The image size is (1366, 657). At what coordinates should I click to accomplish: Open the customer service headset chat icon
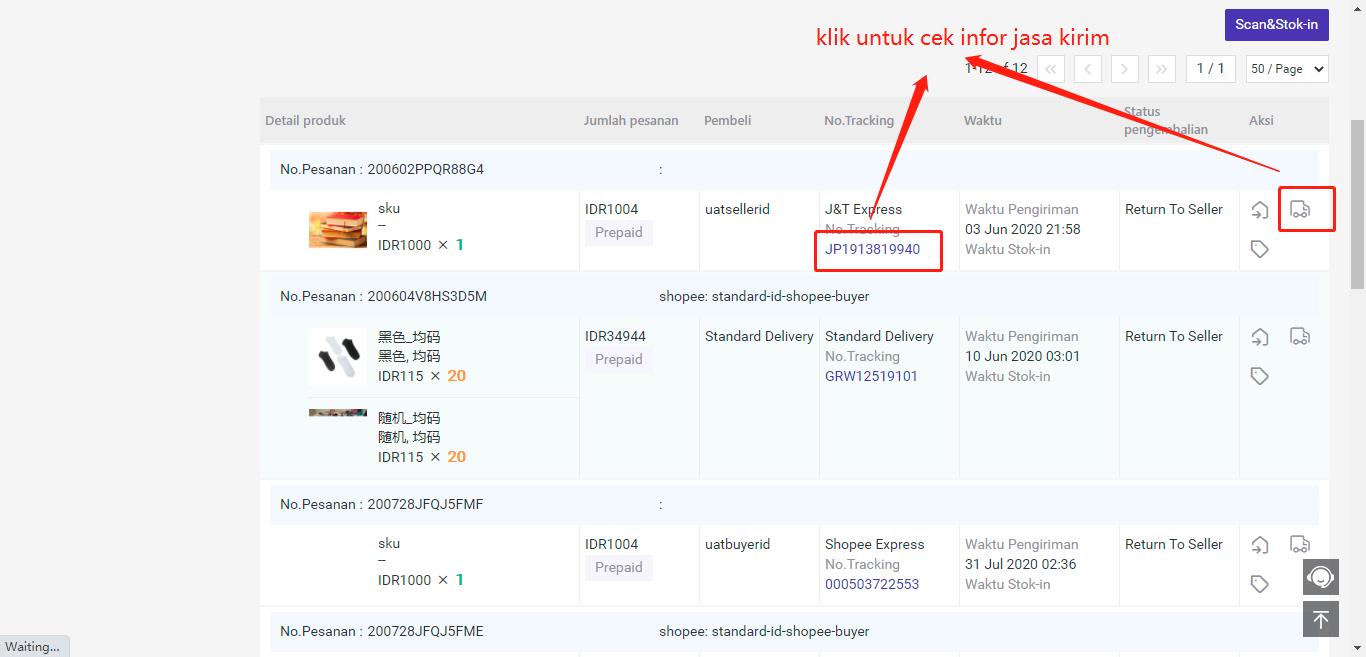click(x=1320, y=577)
